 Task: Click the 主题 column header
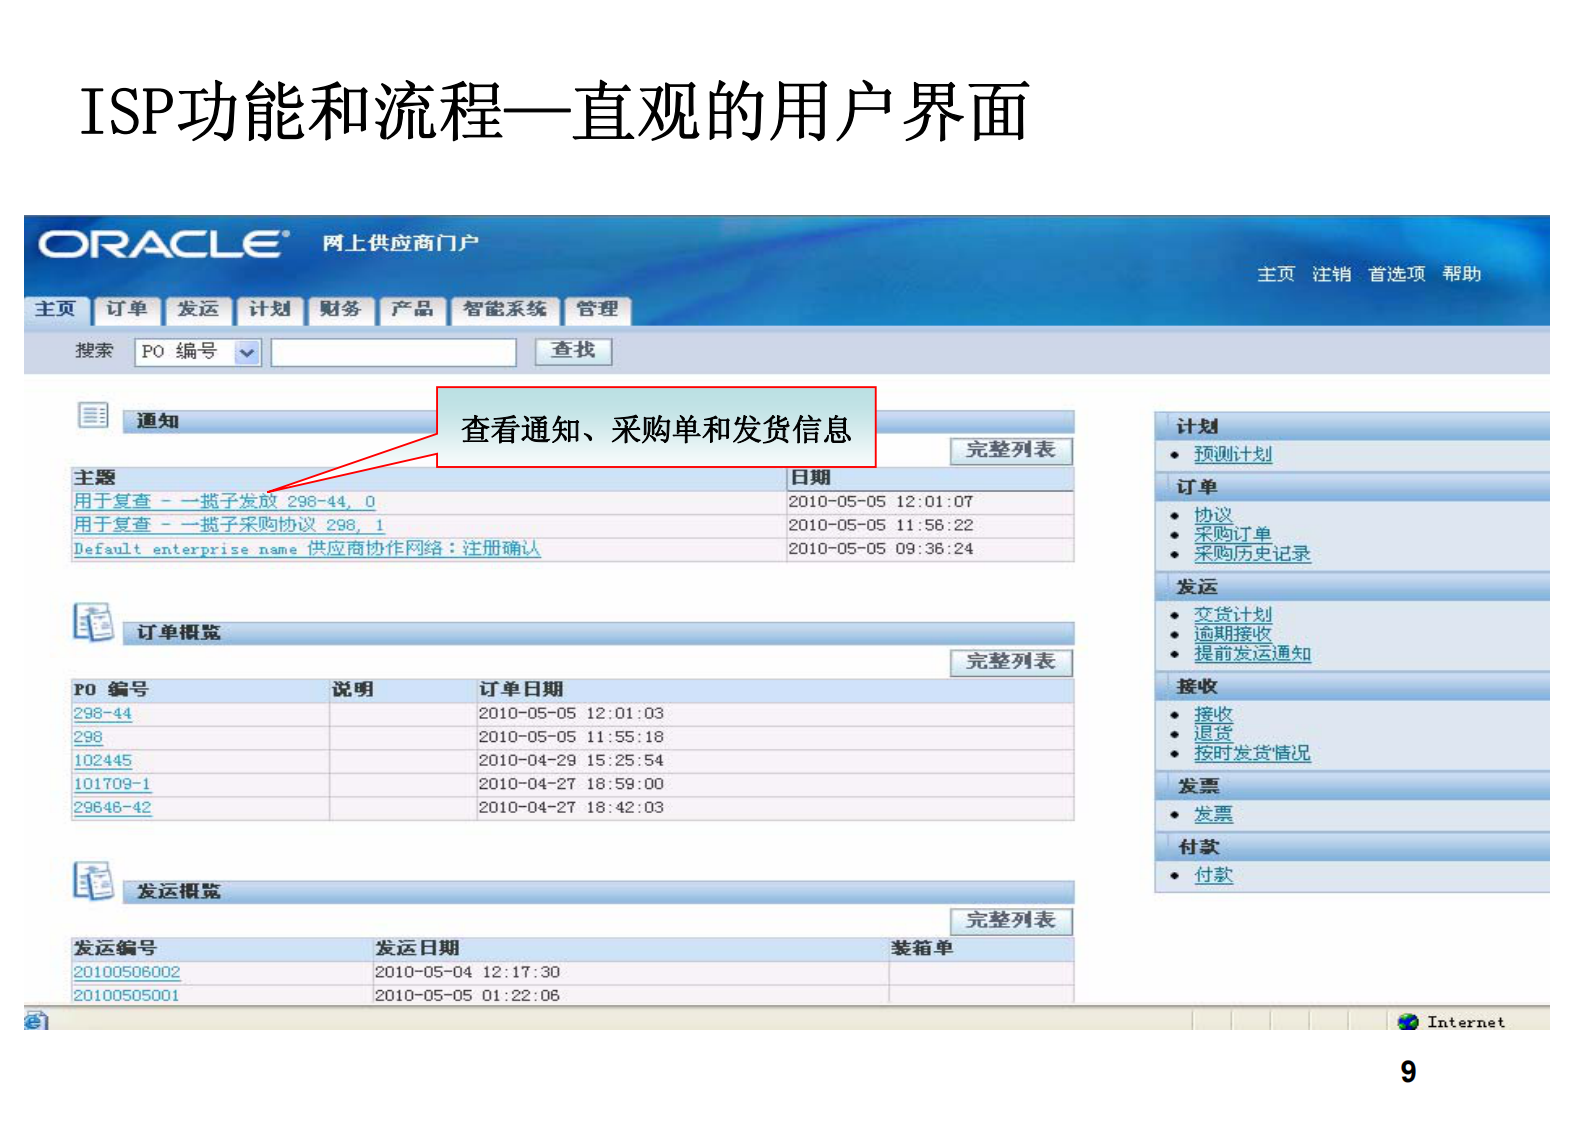pyautogui.click(x=94, y=478)
